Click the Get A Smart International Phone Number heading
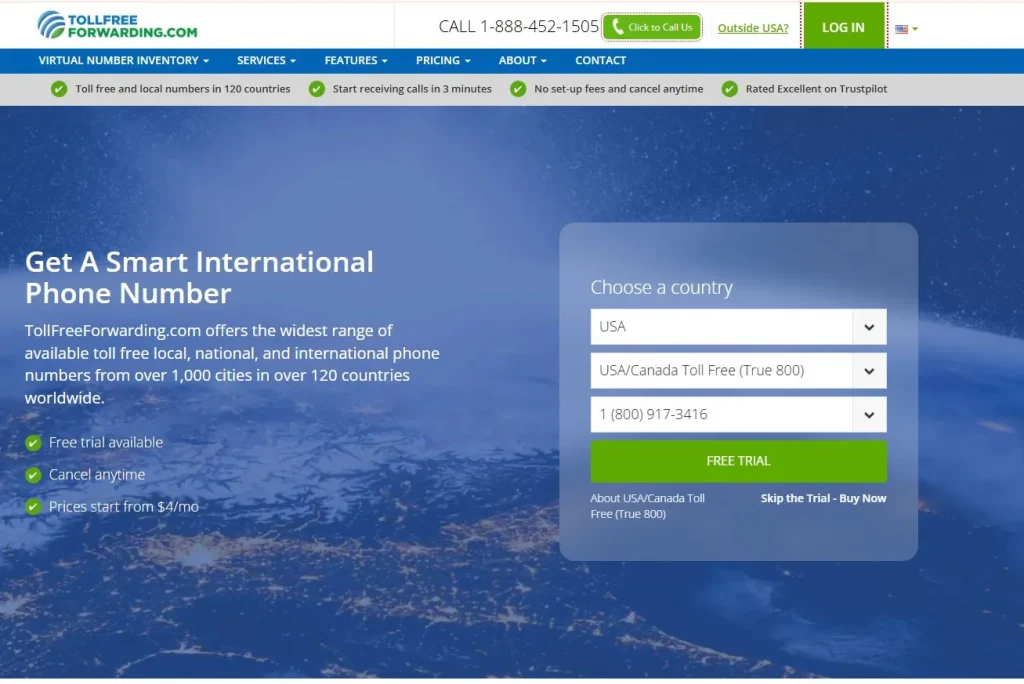Screen dimensions: 1024x684 coord(199,278)
